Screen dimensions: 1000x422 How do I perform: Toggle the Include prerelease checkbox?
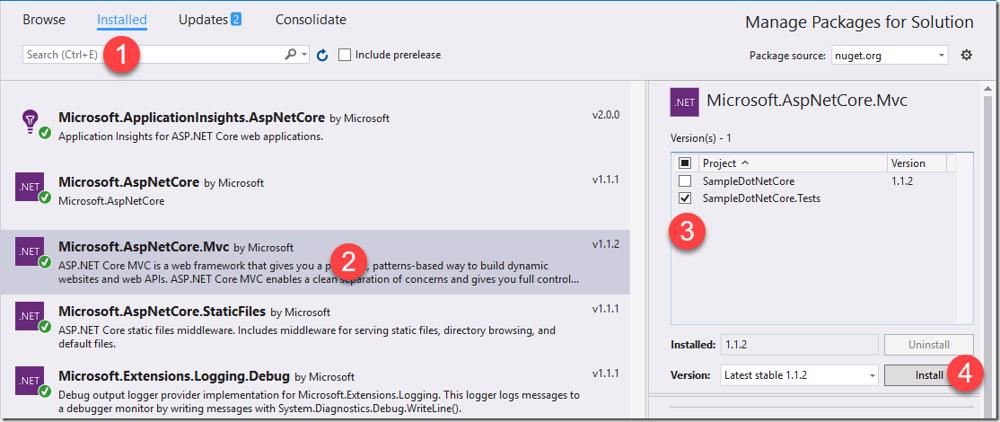tap(344, 55)
